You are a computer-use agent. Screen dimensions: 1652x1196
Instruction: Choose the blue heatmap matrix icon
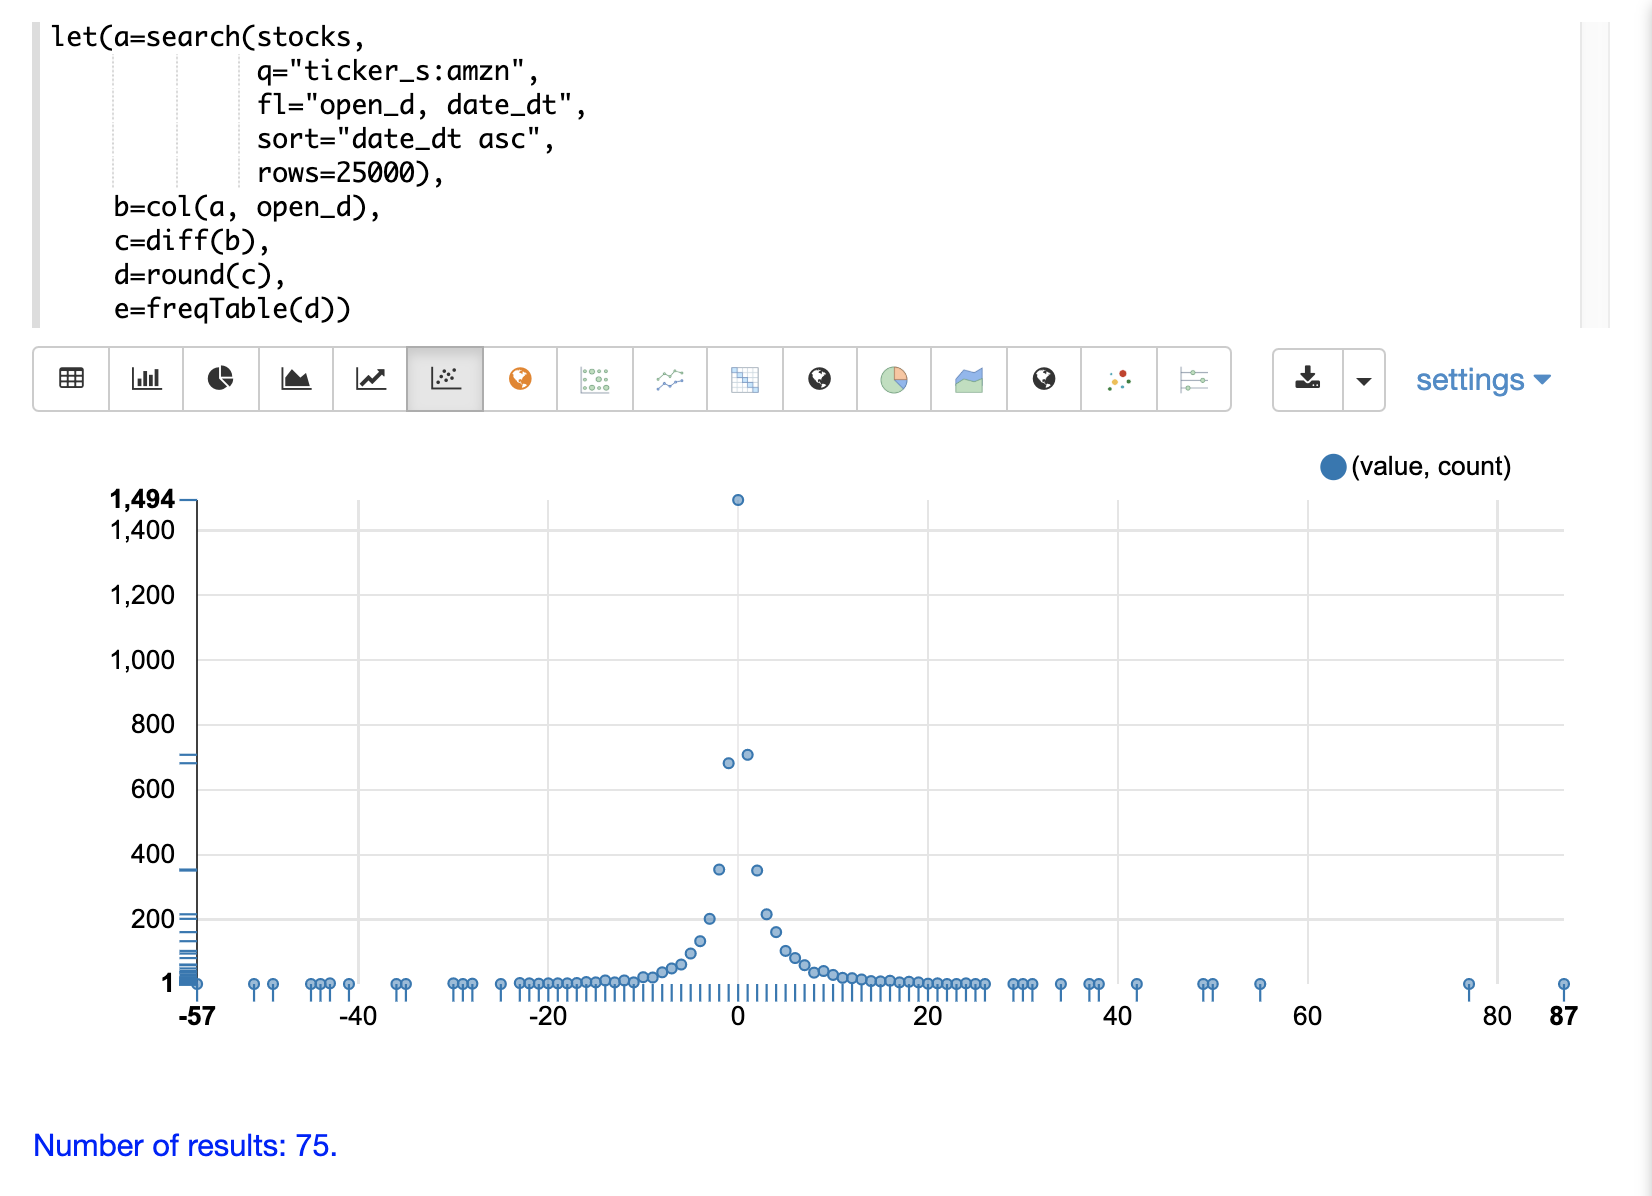[745, 379]
